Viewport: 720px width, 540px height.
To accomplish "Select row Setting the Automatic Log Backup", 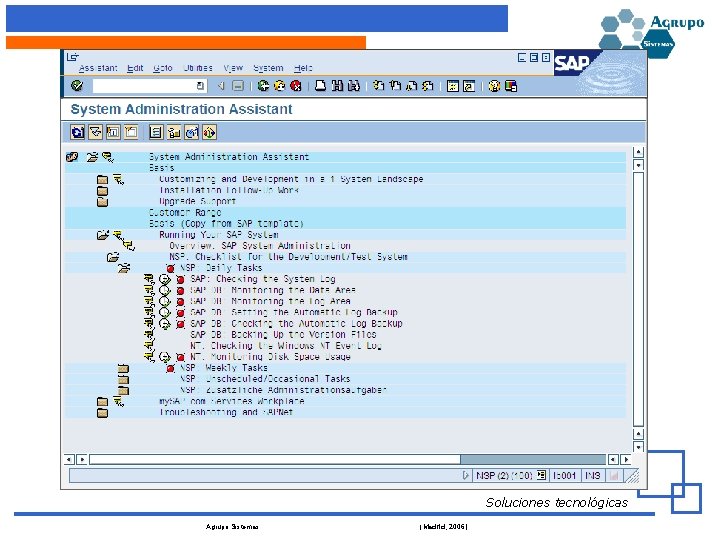I will click(x=294, y=313).
